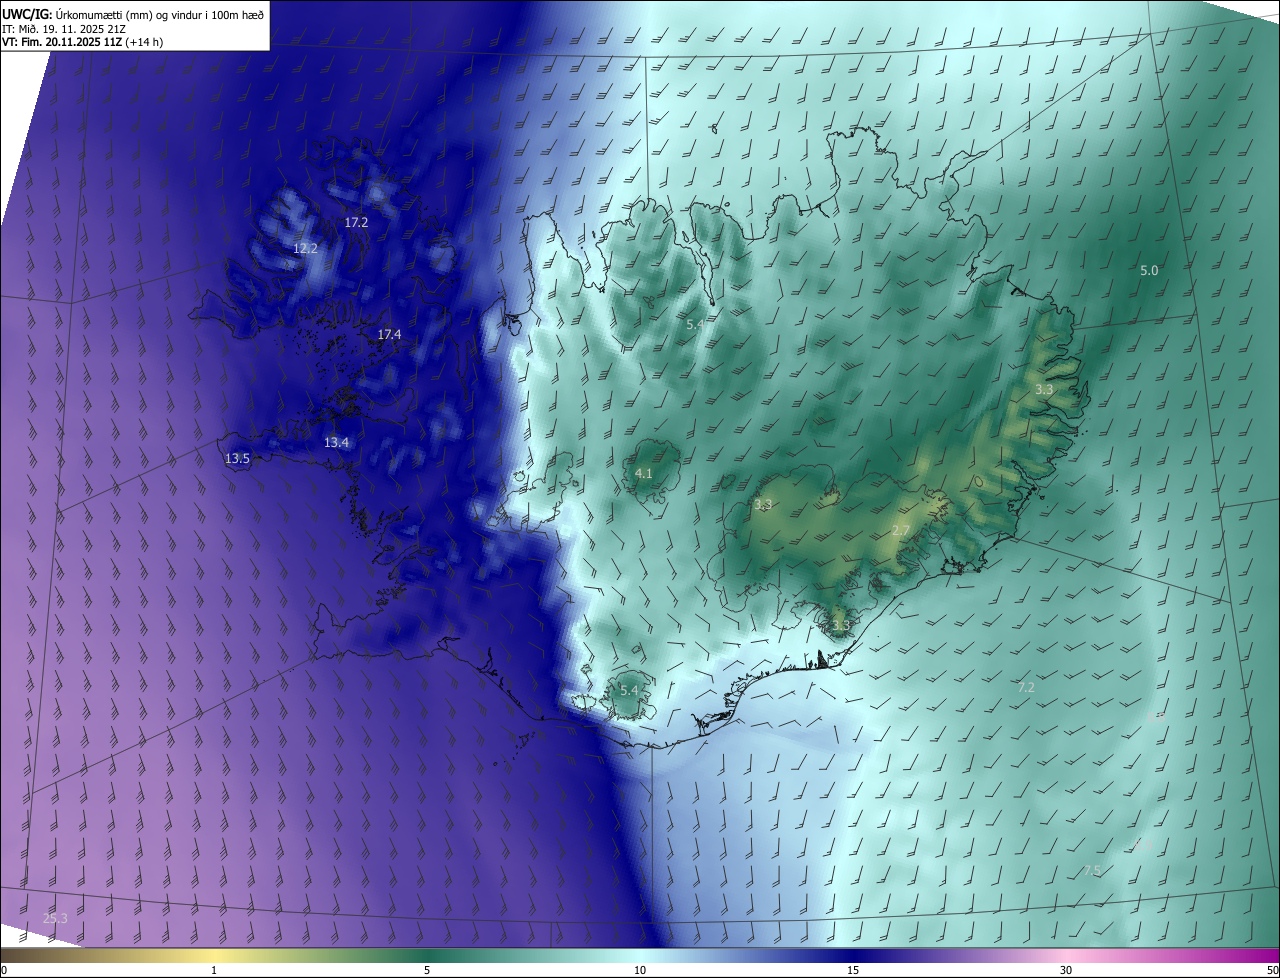The image size is (1280, 978).
Task: Click the 2.7 map value
Action: point(900,530)
